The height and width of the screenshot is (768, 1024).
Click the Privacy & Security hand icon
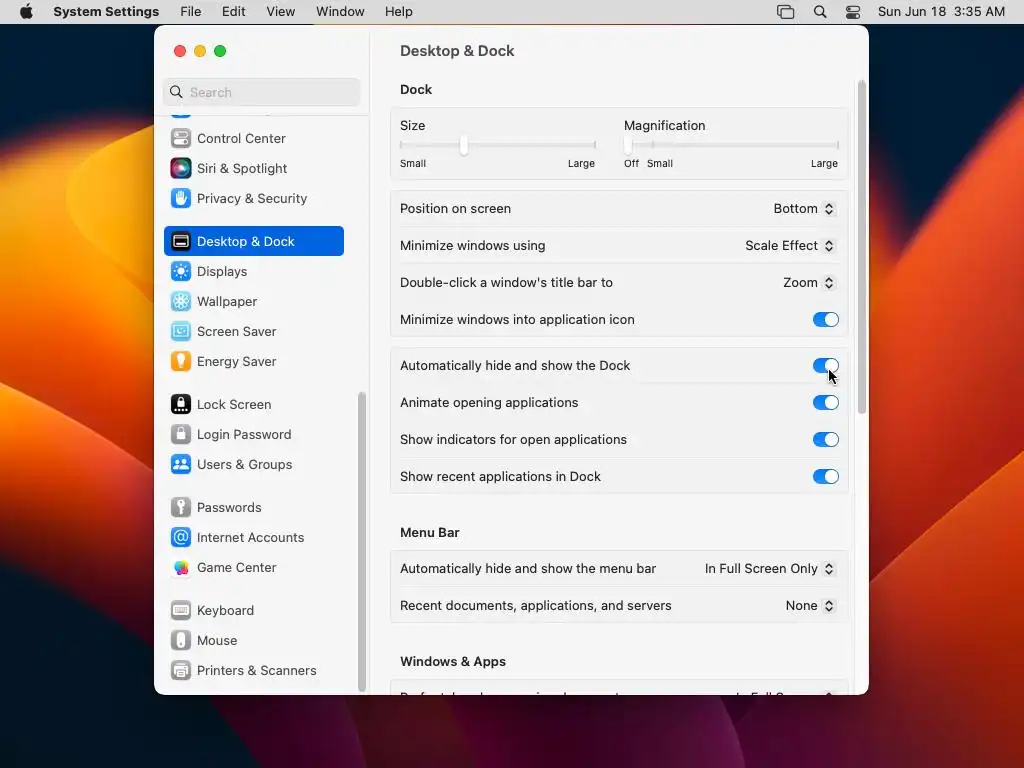click(x=181, y=199)
